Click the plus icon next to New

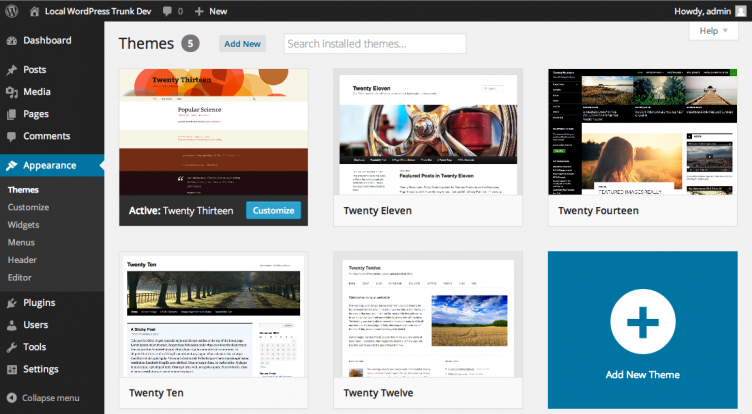tap(199, 11)
